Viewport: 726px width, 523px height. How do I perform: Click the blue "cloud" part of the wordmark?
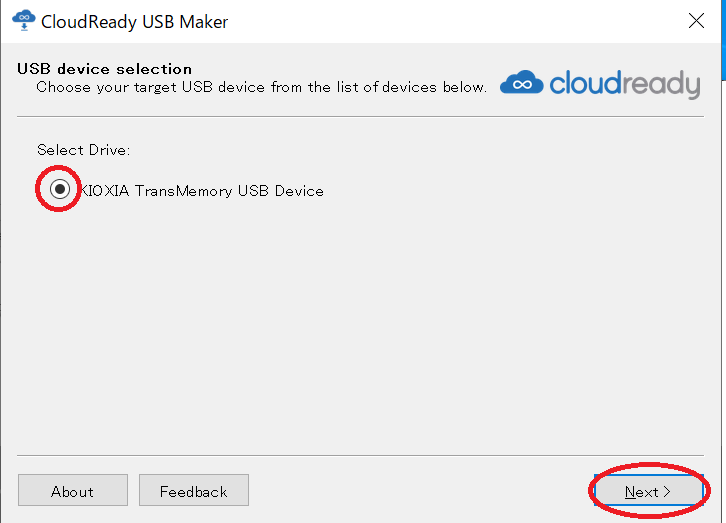pyautogui.click(x=585, y=83)
